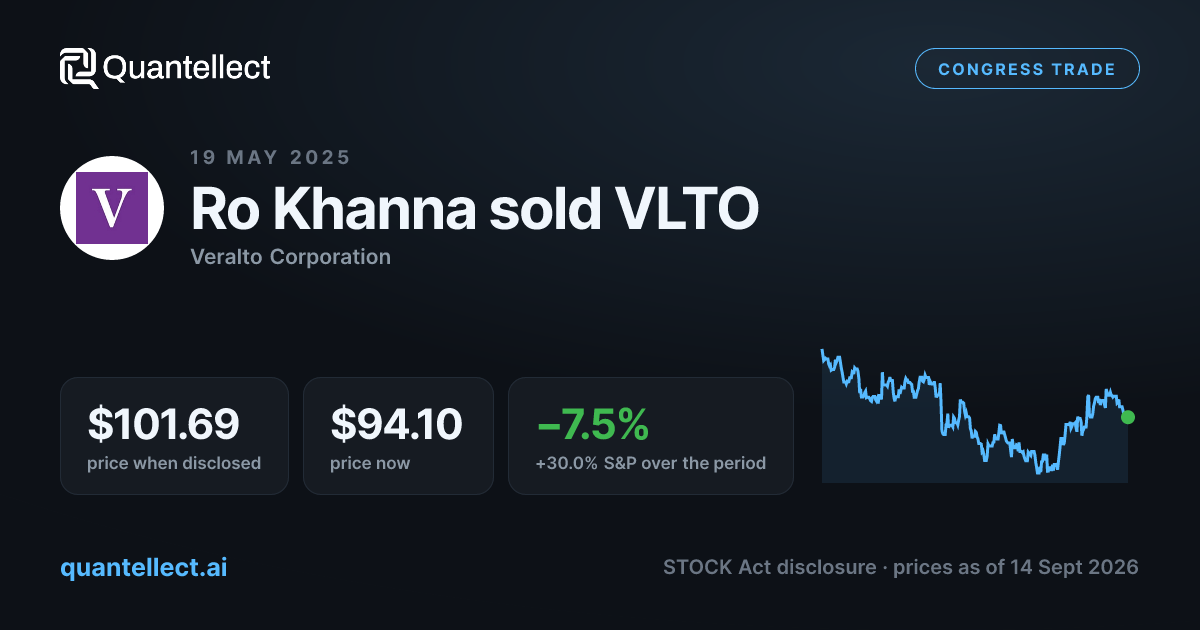Click the price when disclosed caption

point(174,463)
